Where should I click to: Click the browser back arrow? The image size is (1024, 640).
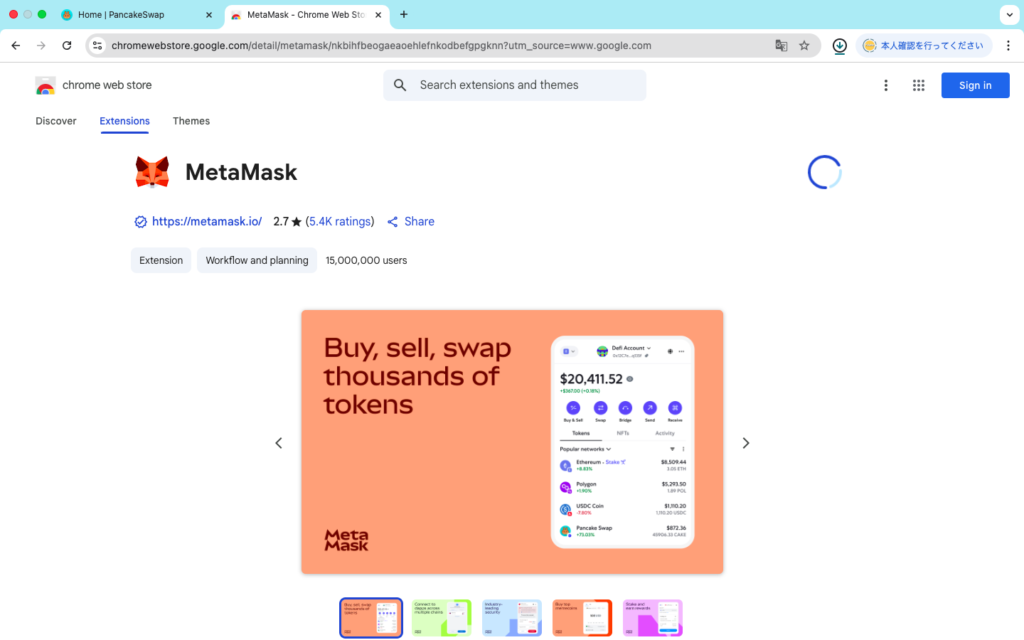[x=16, y=46]
